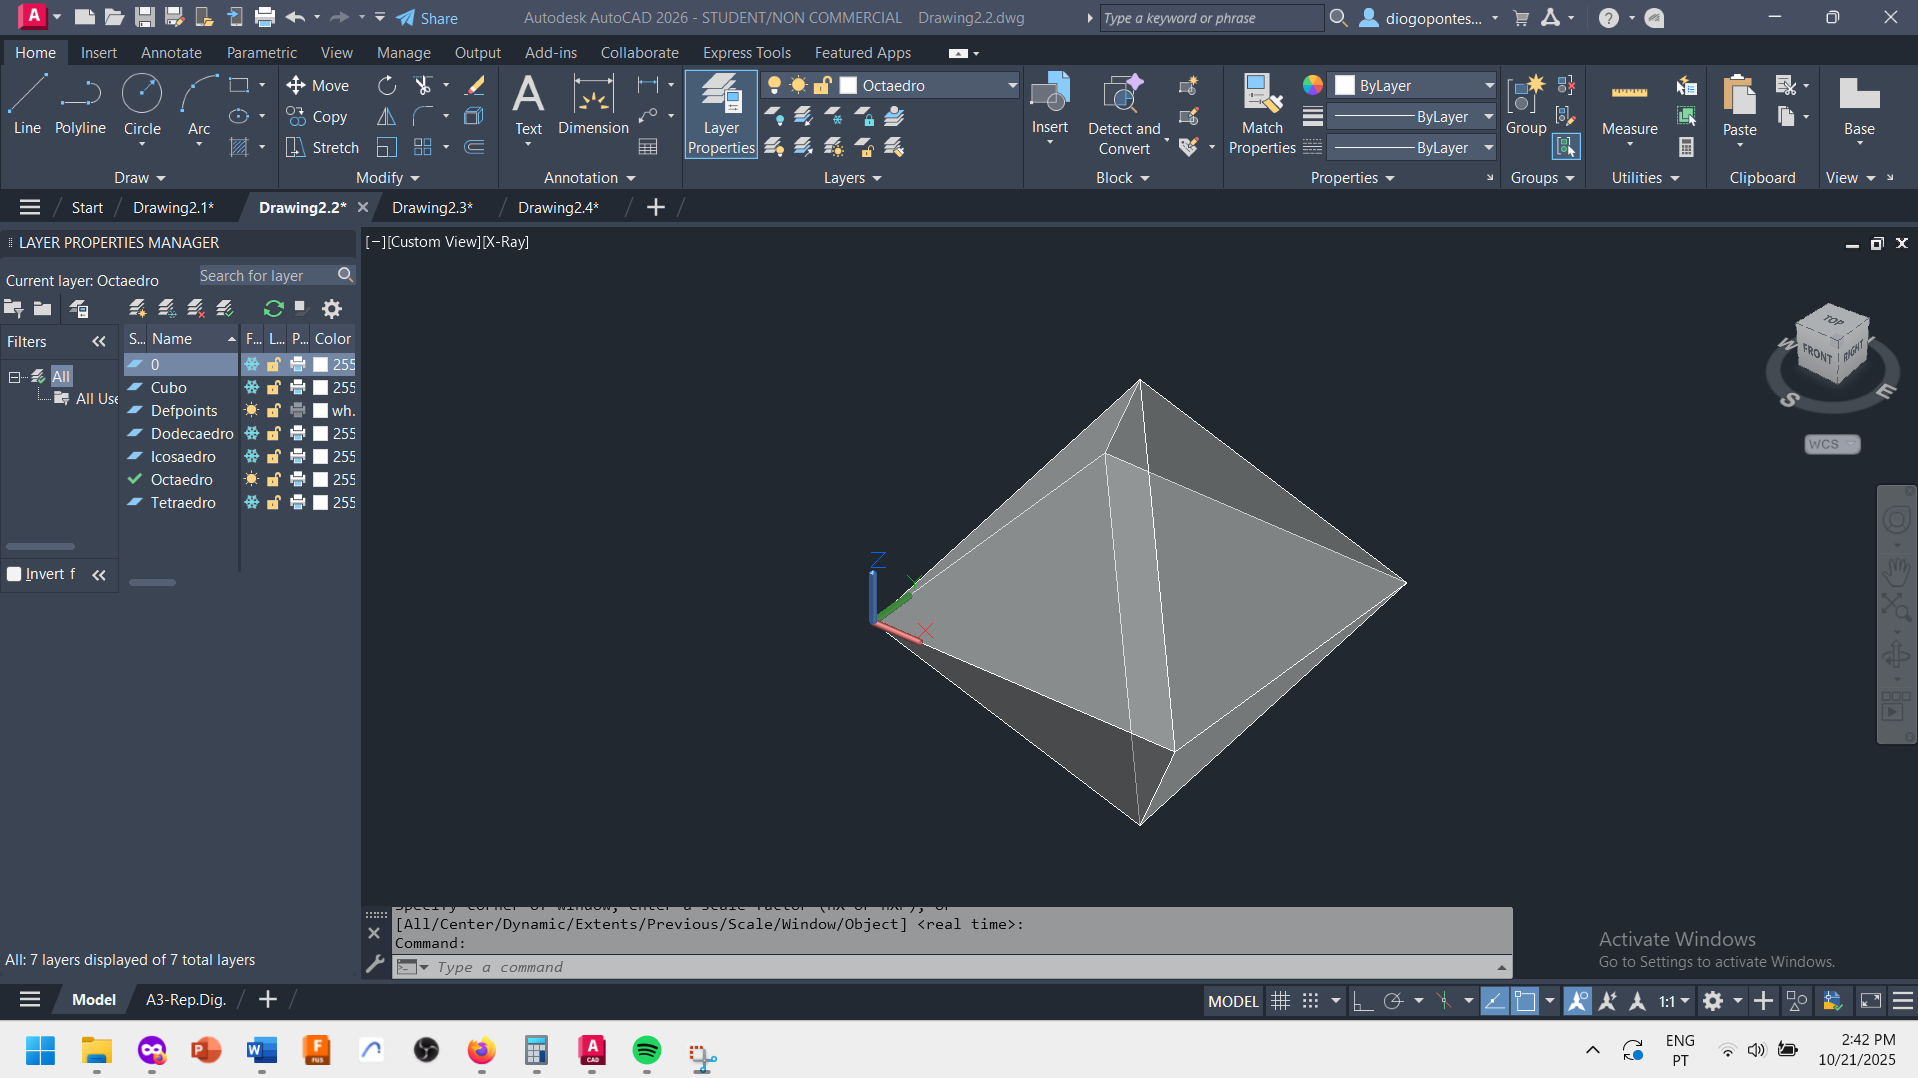
Task: Expand the Draw panel
Action: tap(139, 178)
